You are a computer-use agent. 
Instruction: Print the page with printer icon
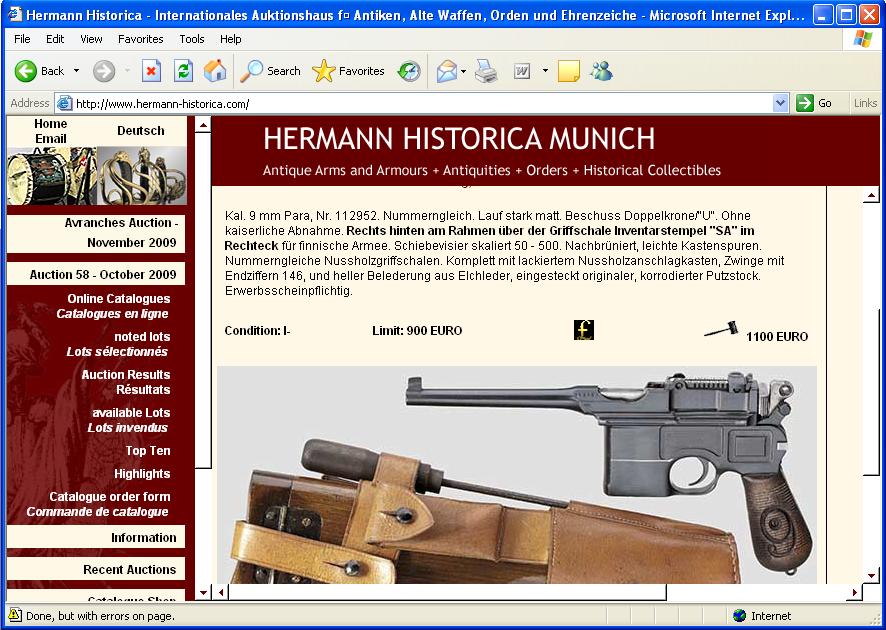pyautogui.click(x=486, y=71)
